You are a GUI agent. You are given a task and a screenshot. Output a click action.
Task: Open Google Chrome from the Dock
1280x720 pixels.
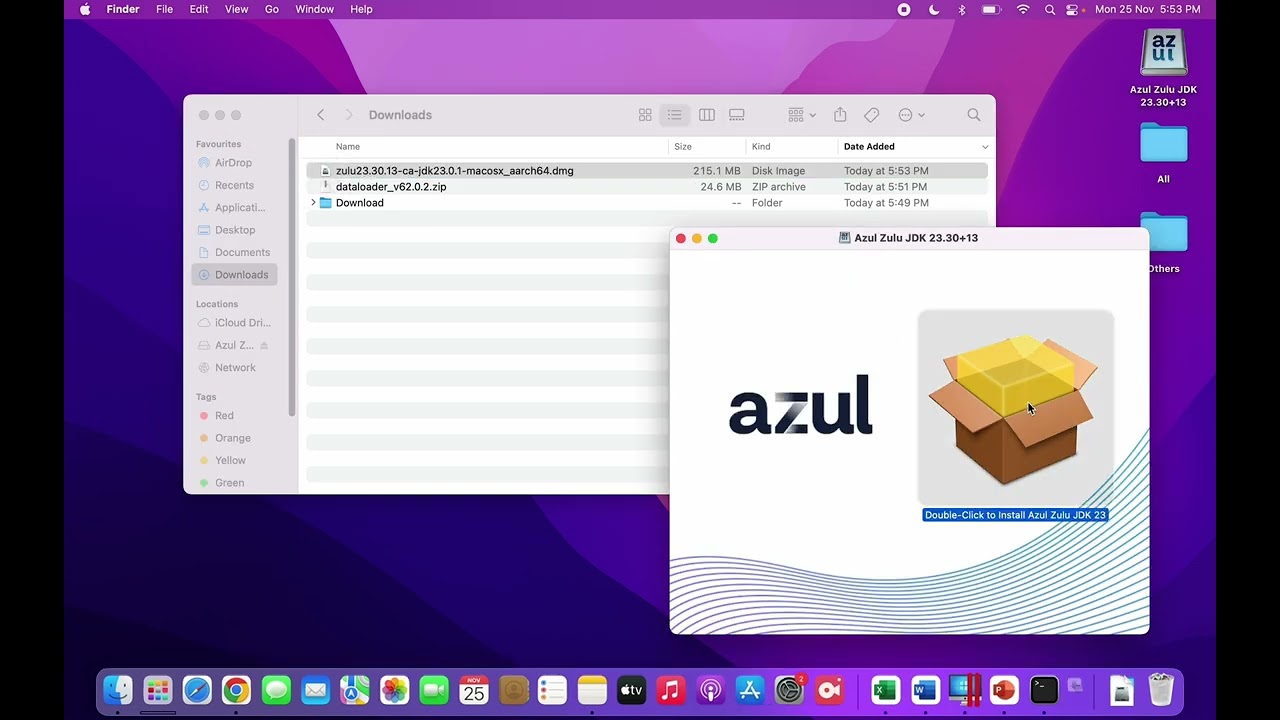pyautogui.click(x=236, y=690)
